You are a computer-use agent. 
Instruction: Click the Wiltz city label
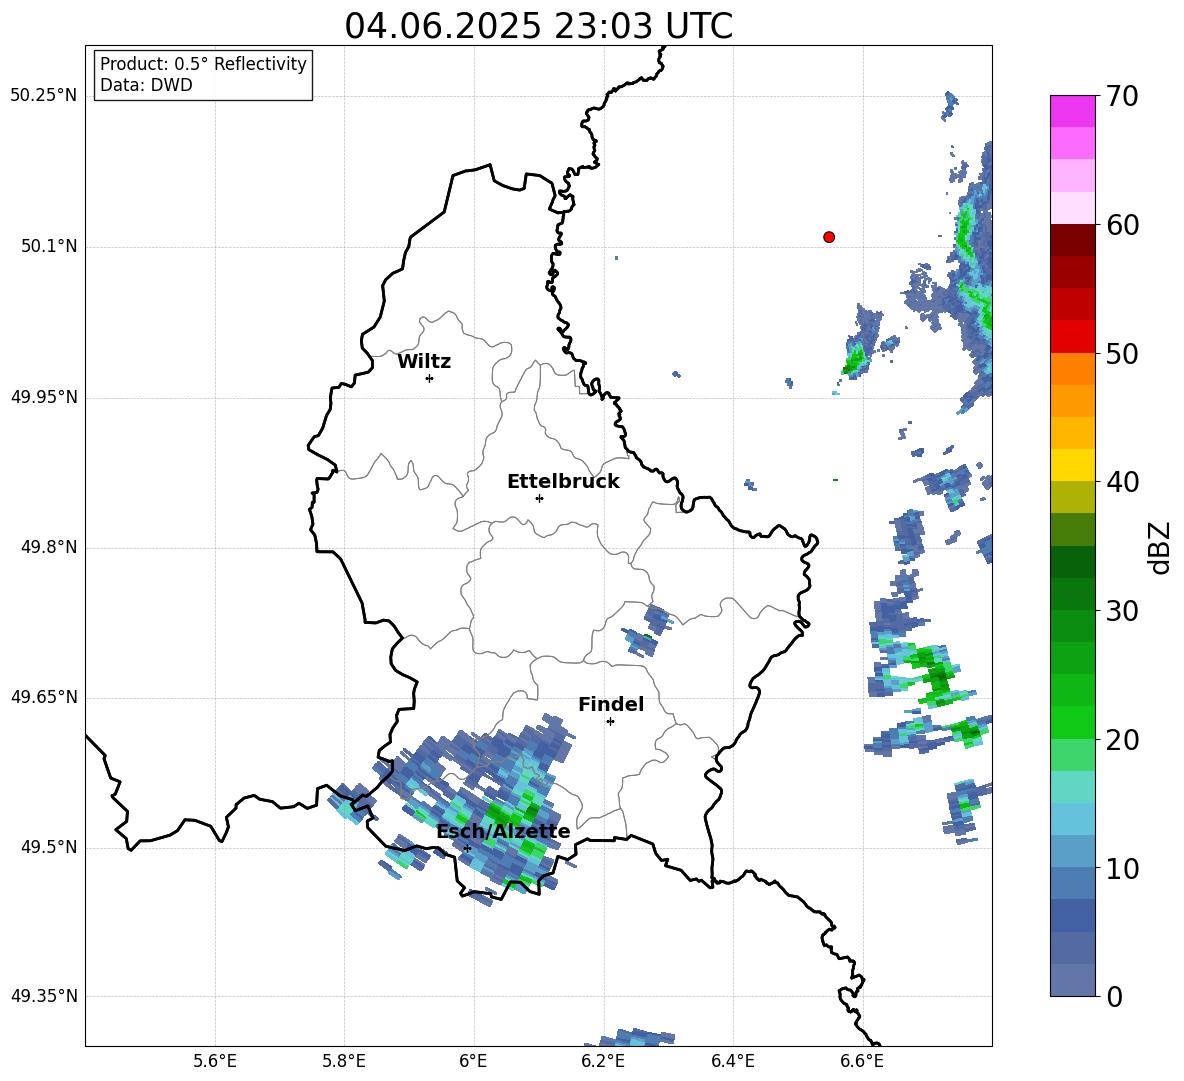click(x=424, y=362)
